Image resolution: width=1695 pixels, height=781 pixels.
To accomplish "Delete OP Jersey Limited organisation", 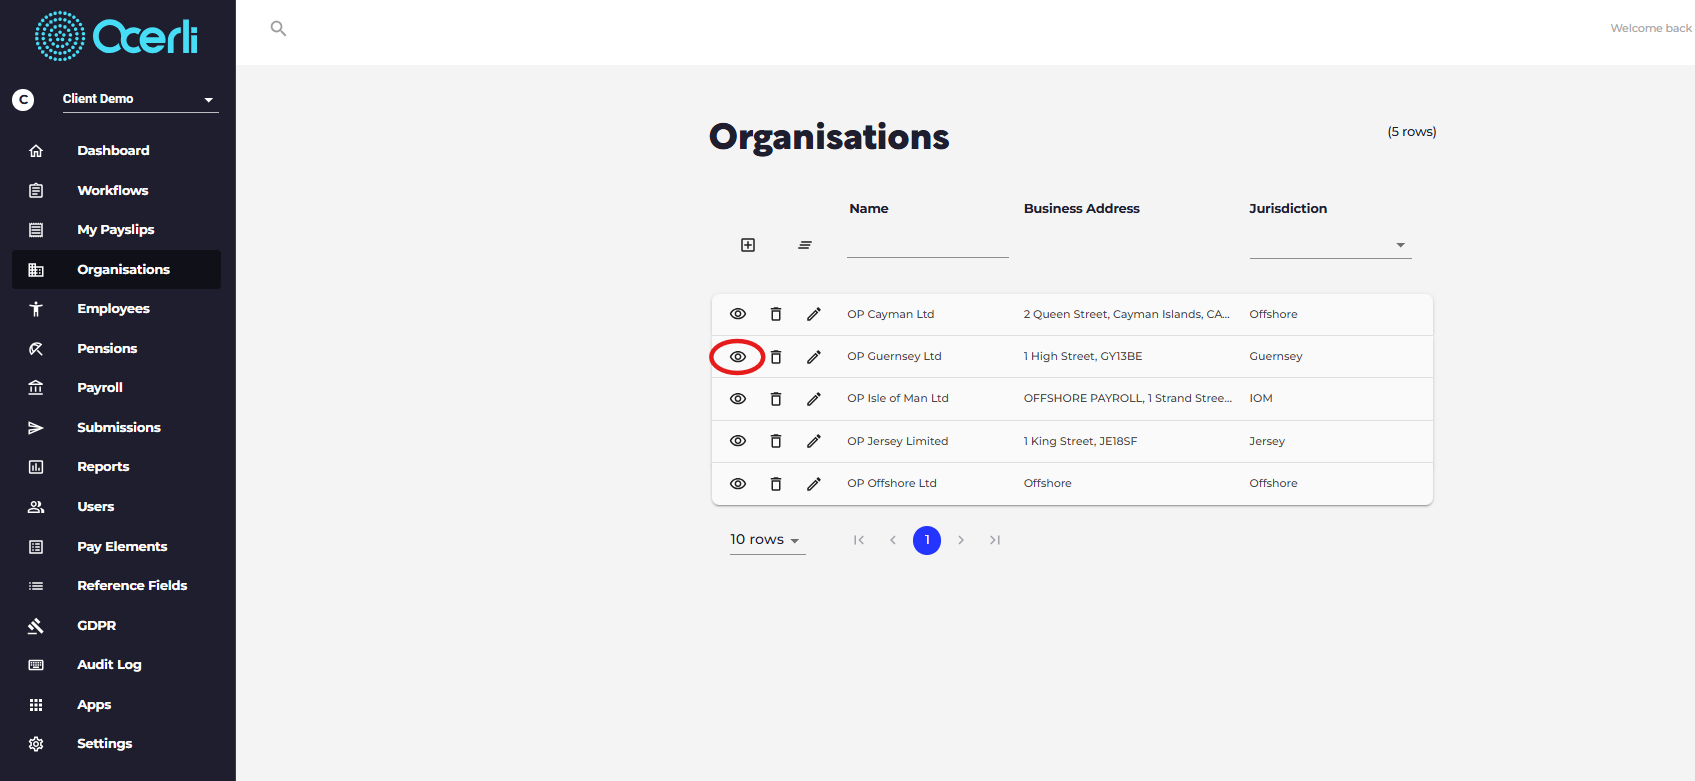I will 776,441.
